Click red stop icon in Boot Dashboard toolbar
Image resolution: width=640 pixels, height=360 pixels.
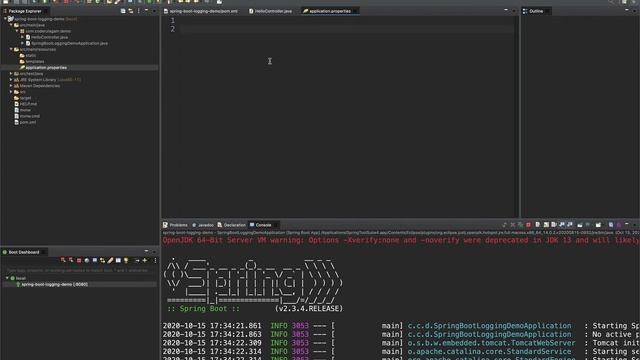pyautogui.click(x=79, y=260)
